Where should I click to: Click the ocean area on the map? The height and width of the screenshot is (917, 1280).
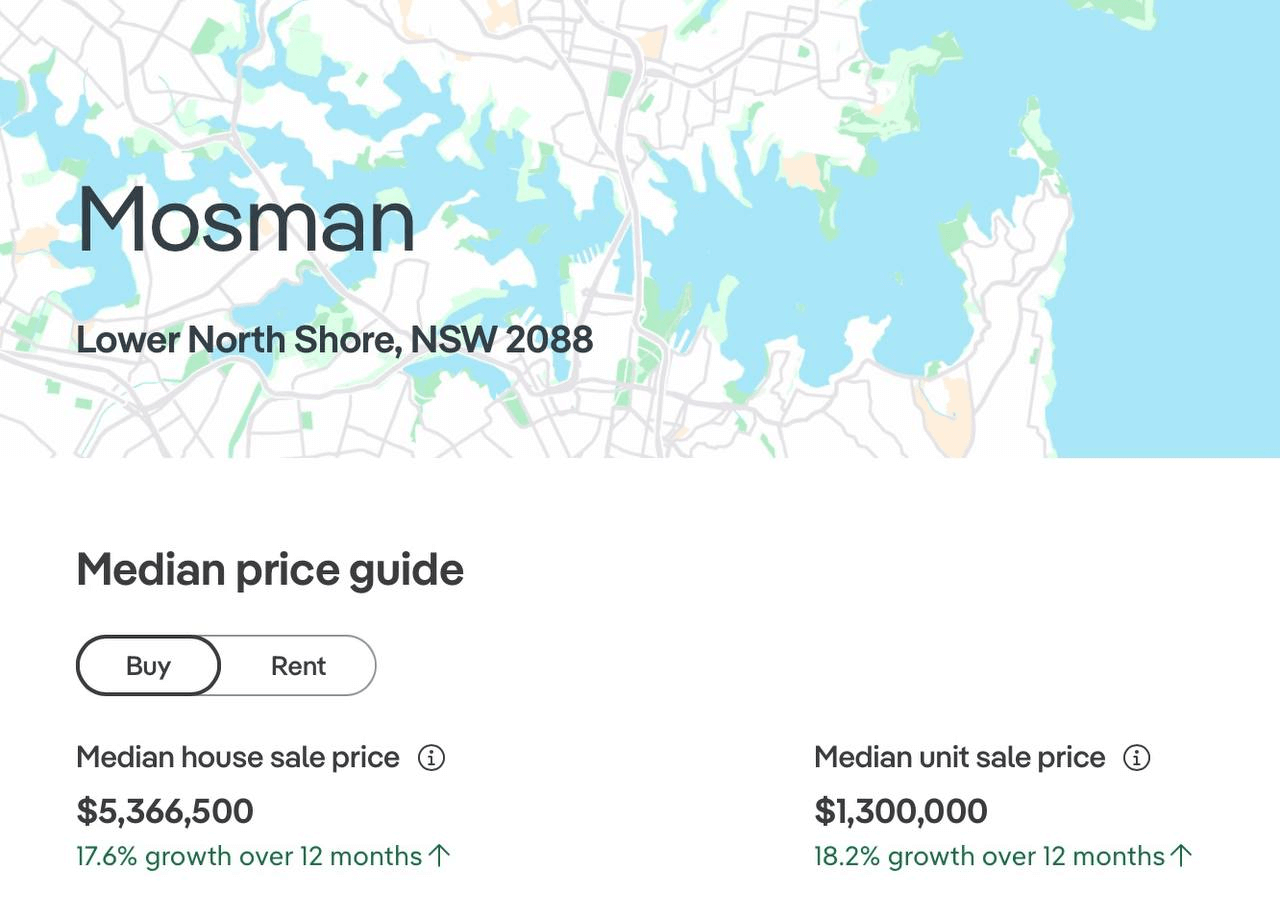coord(1170,250)
